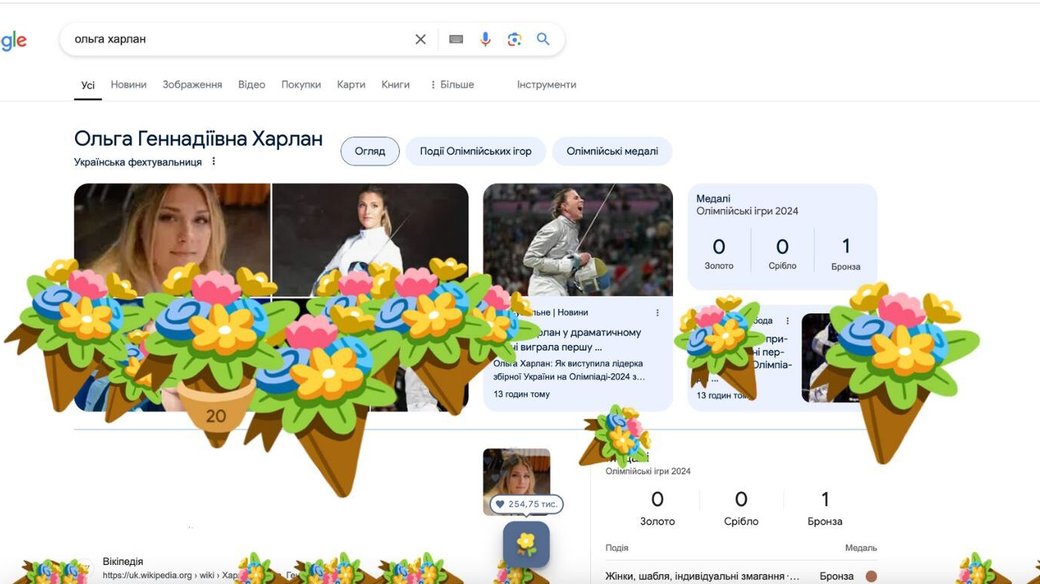Click the search field containing ольга харлан
This screenshot has width=1040, height=584.
coord(240,39)
